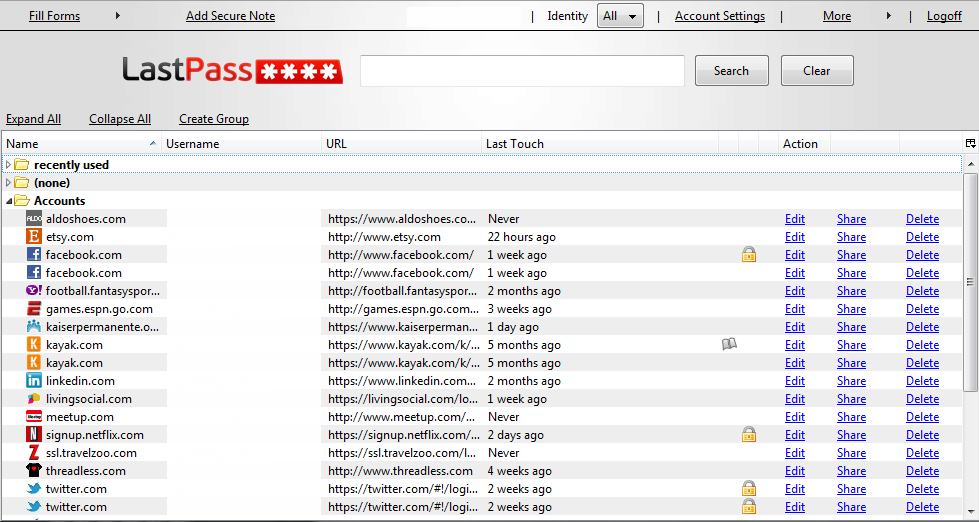Open Account Settings

click(720, 16)
